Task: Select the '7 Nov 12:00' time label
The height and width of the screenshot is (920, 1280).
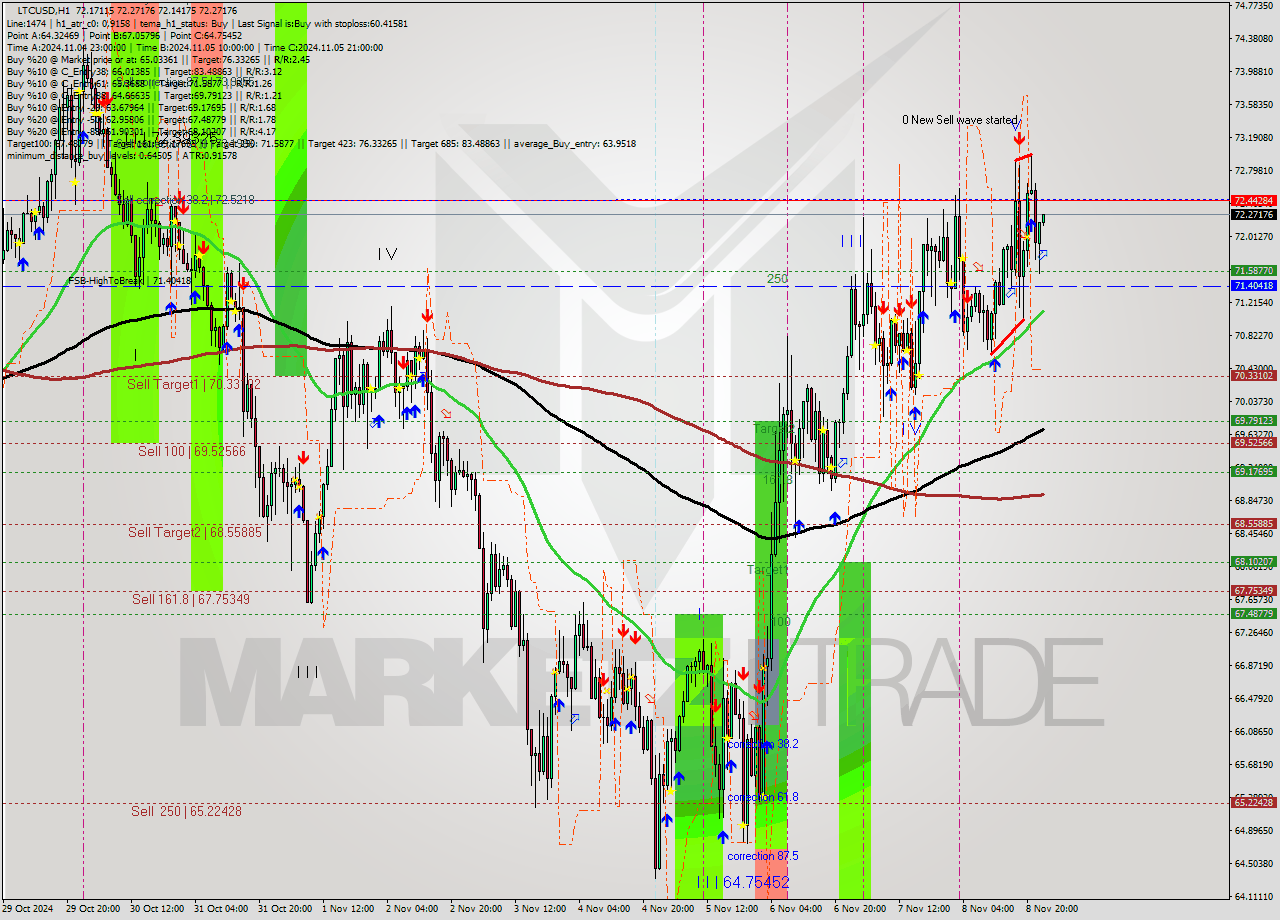Action: click(x=926, y=909)
